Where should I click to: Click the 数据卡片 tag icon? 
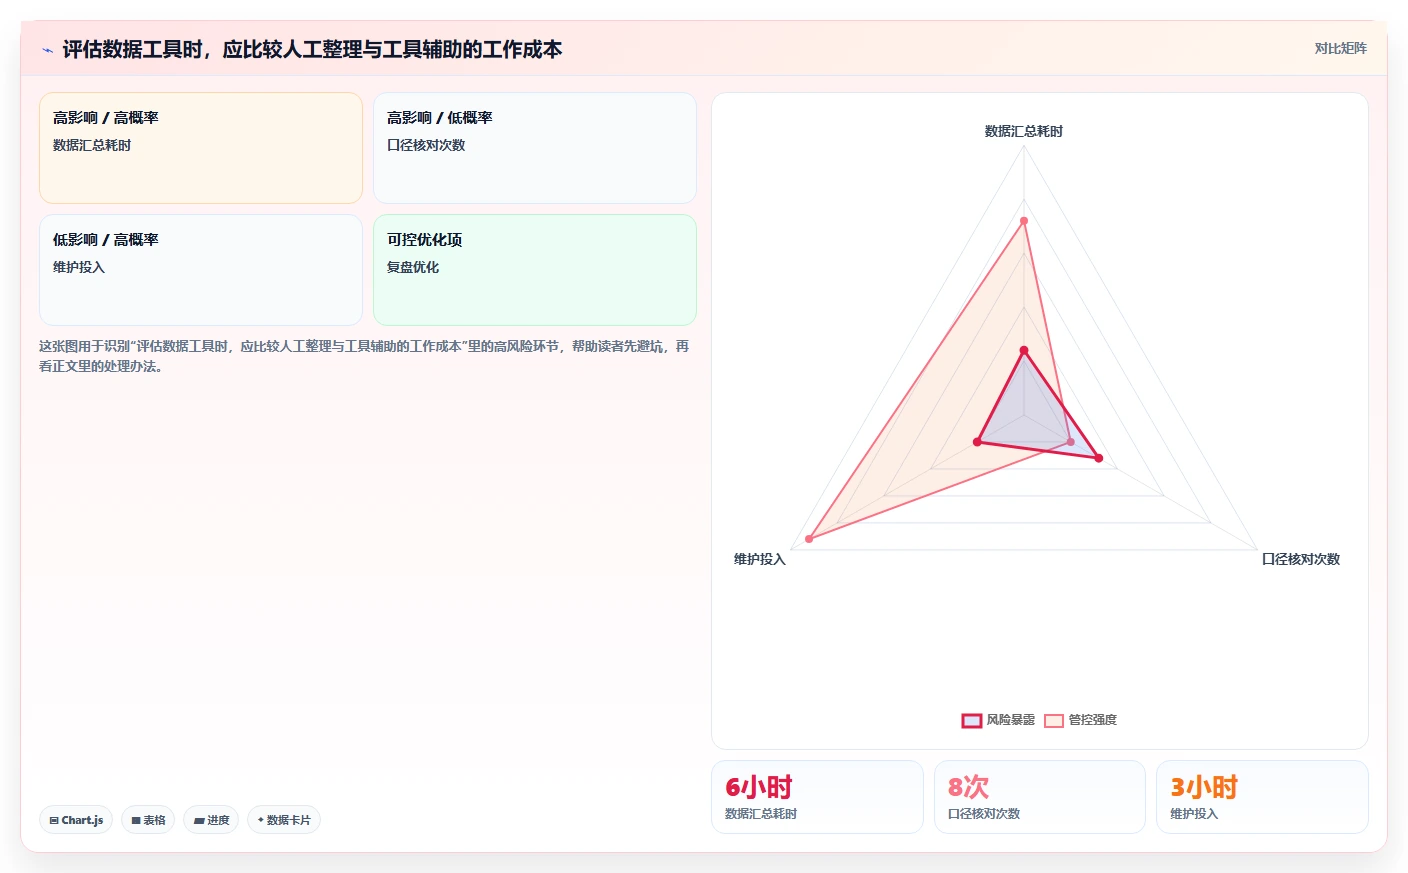(x=261, y=820)
